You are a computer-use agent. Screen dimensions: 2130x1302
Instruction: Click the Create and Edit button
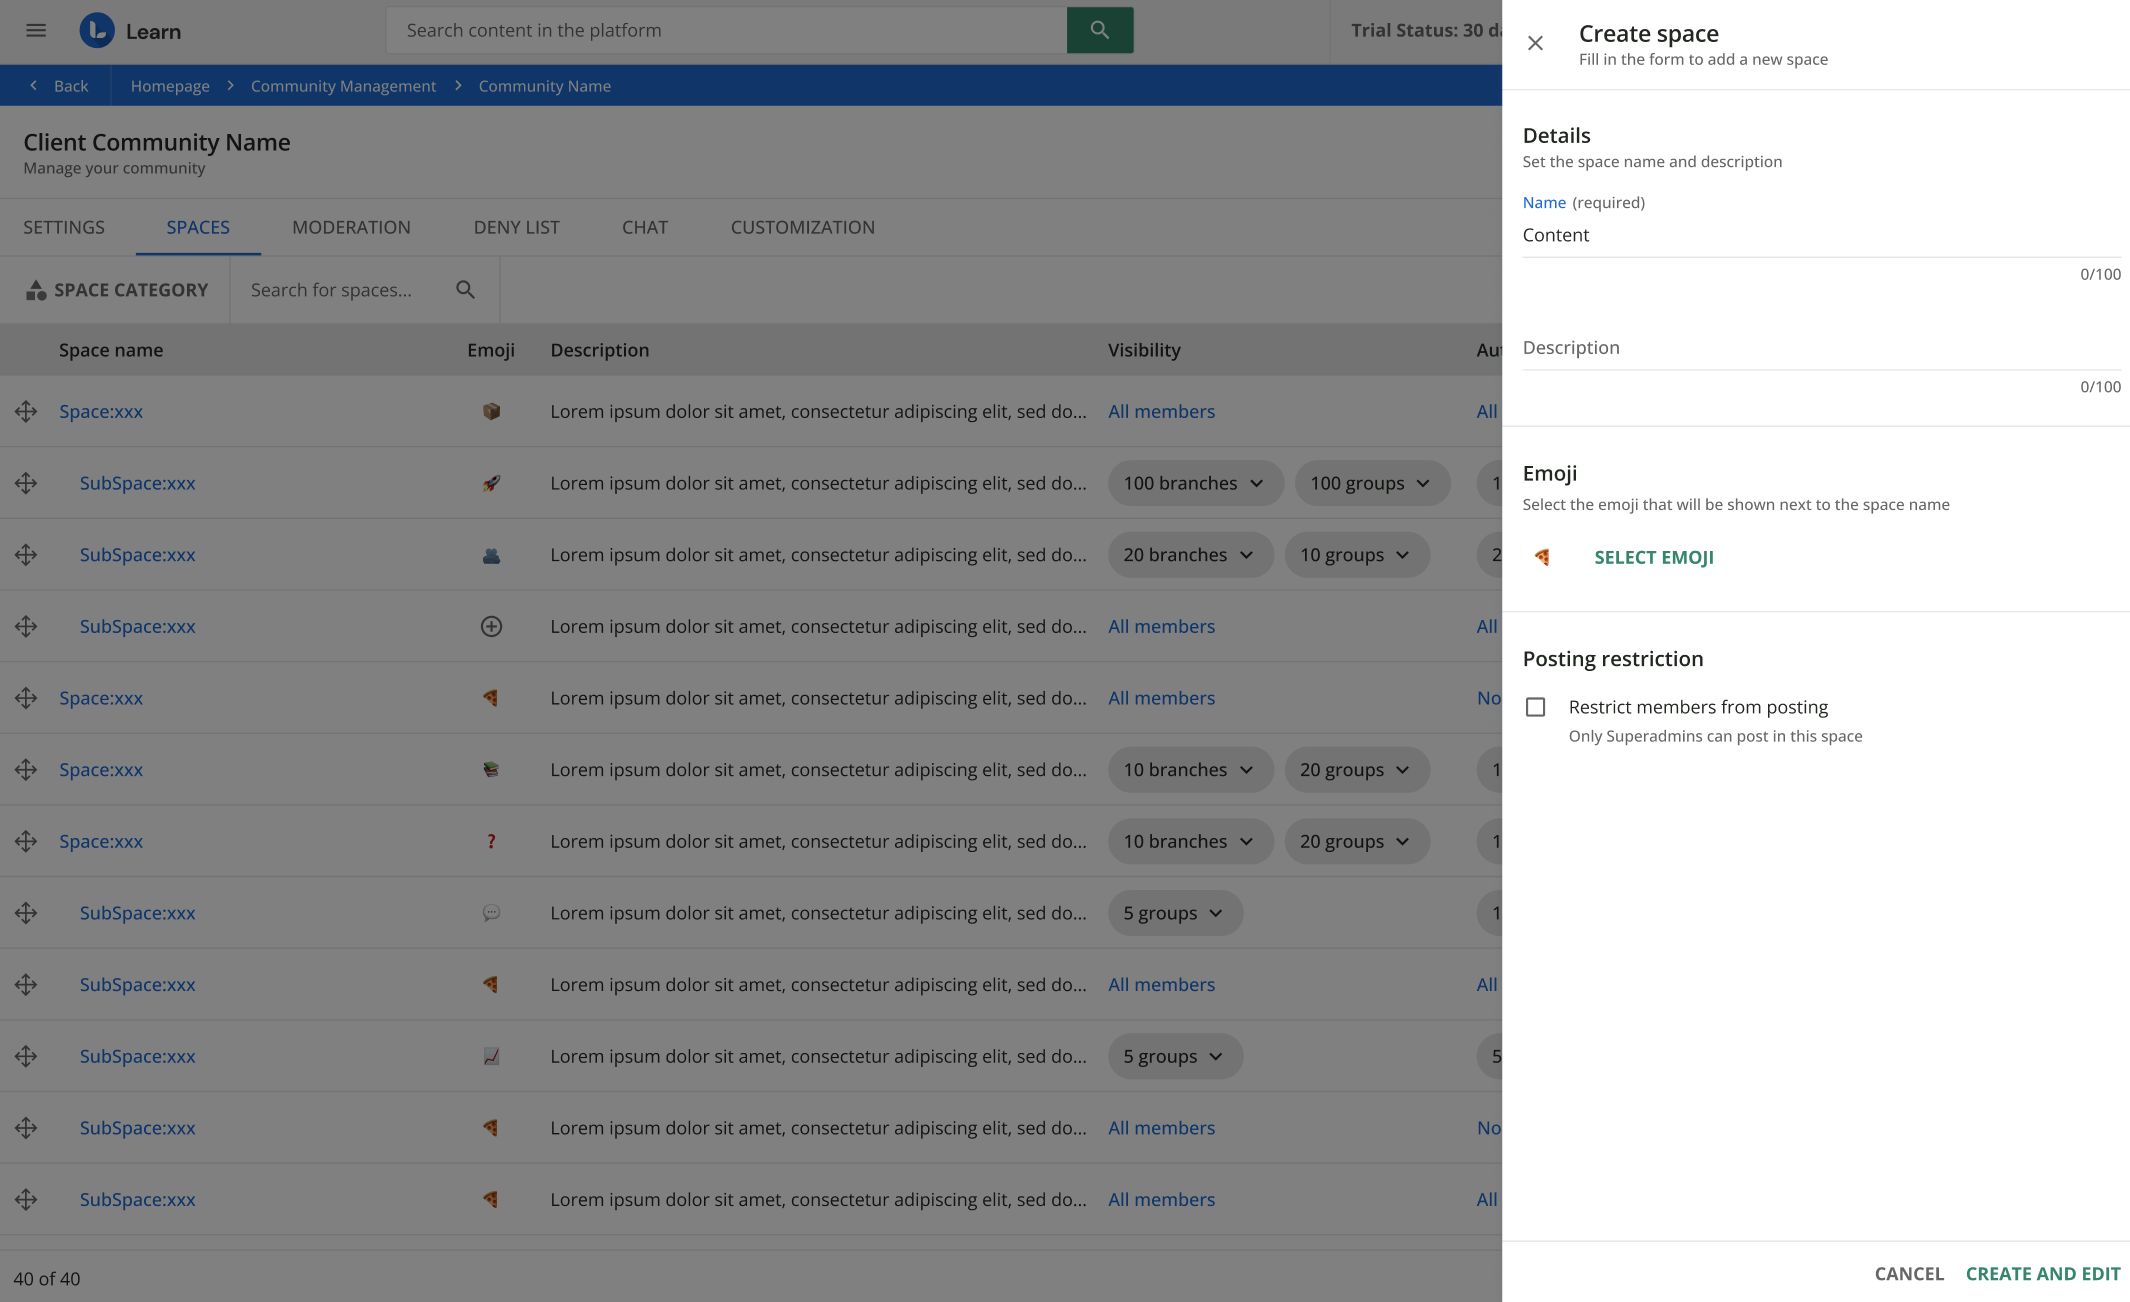pos(2043,1274)
